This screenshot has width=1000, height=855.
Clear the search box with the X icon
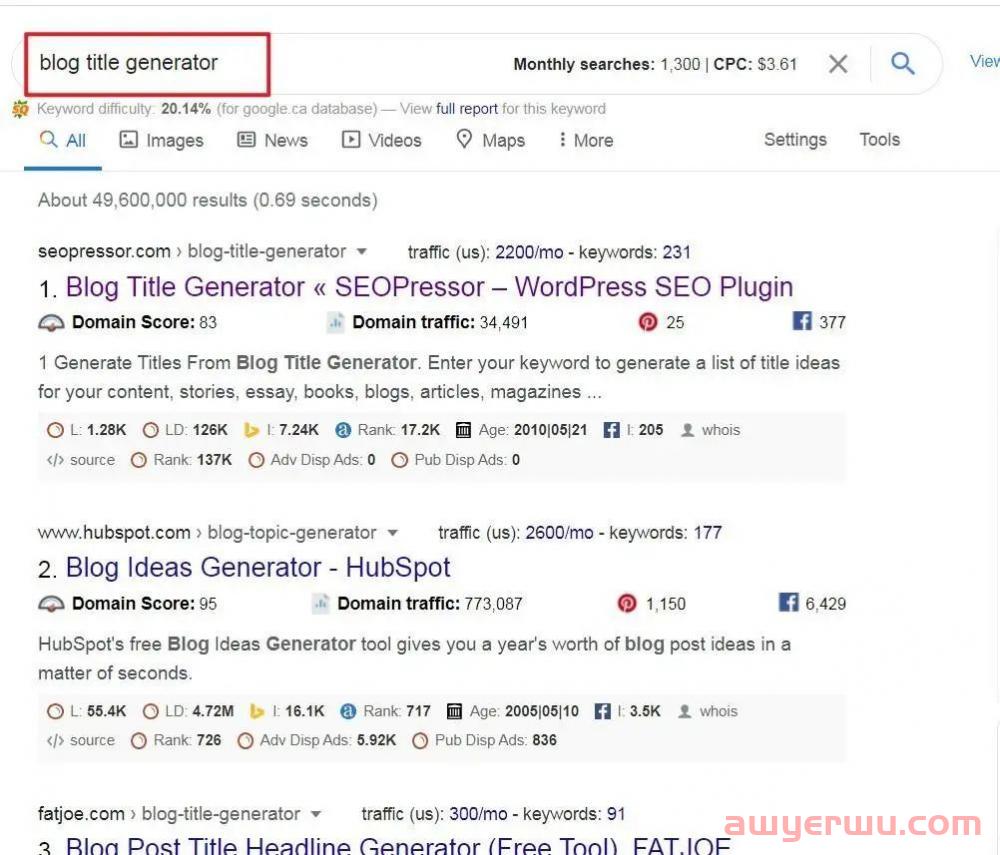[x=838, y=64]
